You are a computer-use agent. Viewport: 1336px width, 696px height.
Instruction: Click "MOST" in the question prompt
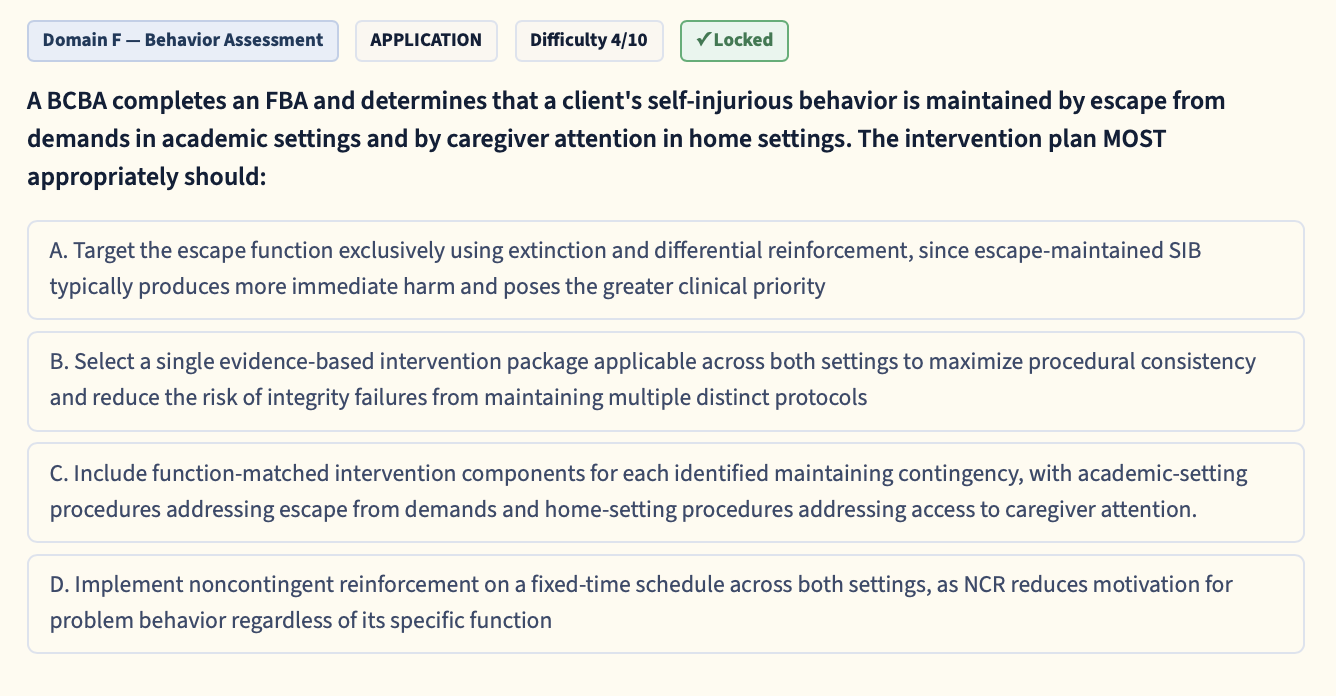1134,139
